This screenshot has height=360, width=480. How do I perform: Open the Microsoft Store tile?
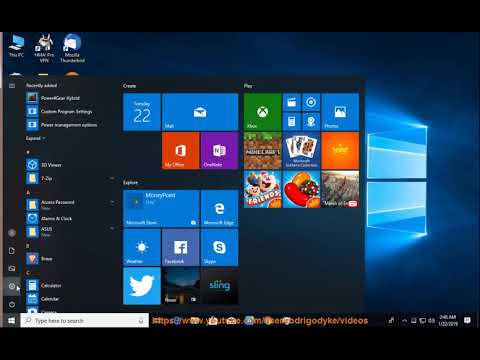click(161, 209)
